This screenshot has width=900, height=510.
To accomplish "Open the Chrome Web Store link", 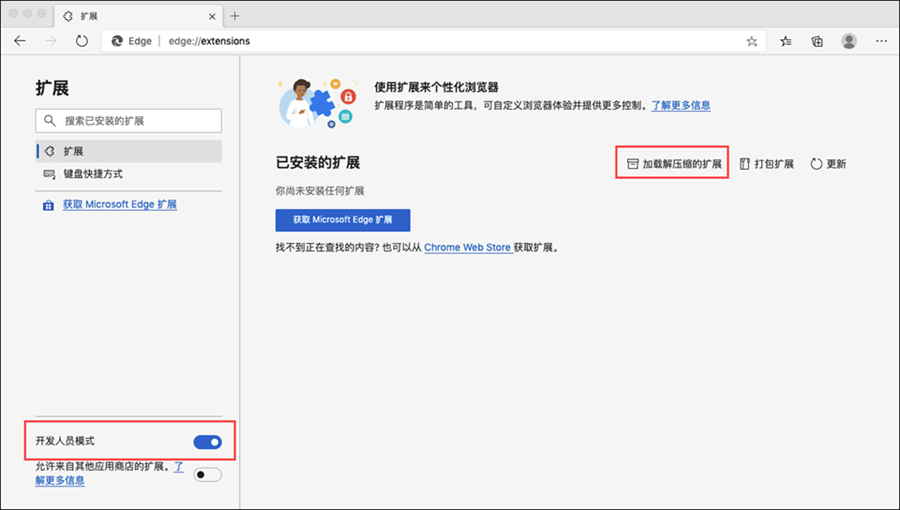I will [x=467, y=247].
